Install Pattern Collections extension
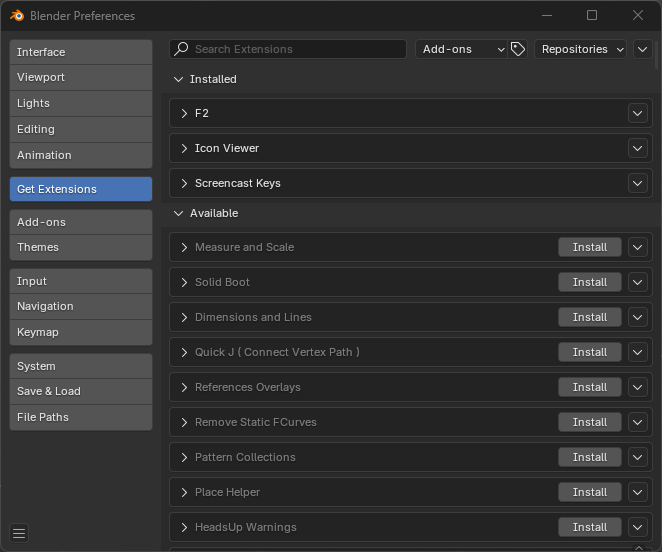Viewport: 662px width, 552px height. [590, 457]
